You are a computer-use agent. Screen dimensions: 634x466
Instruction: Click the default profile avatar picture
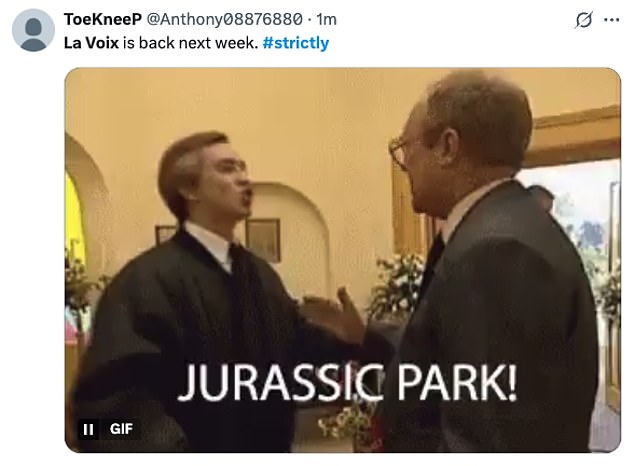click(x=33, y=30)
